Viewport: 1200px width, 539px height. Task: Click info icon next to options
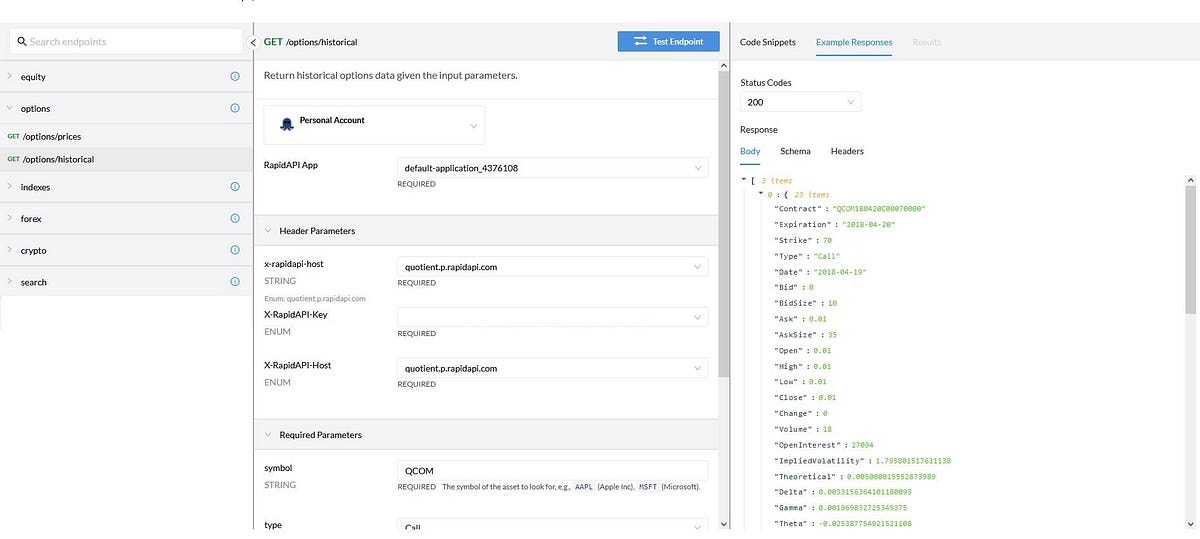click(x=235, y=108)
